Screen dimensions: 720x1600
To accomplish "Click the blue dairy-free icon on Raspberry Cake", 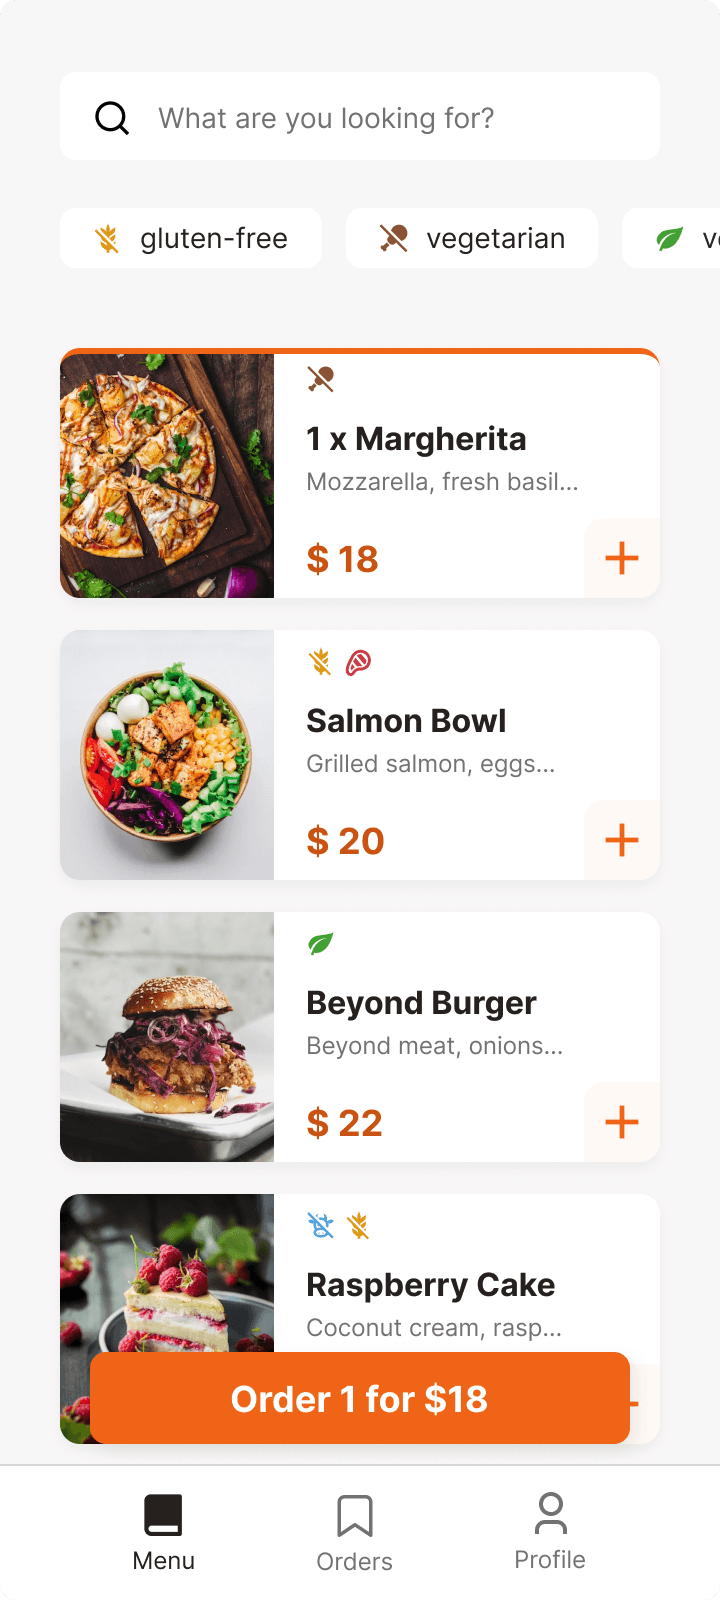I will 320,1225.
